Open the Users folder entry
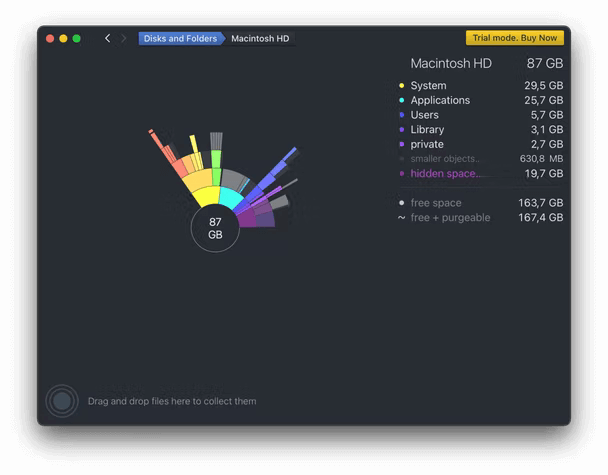Image resolution: width=608 pixels, height=475 pixels. (481, 115)
